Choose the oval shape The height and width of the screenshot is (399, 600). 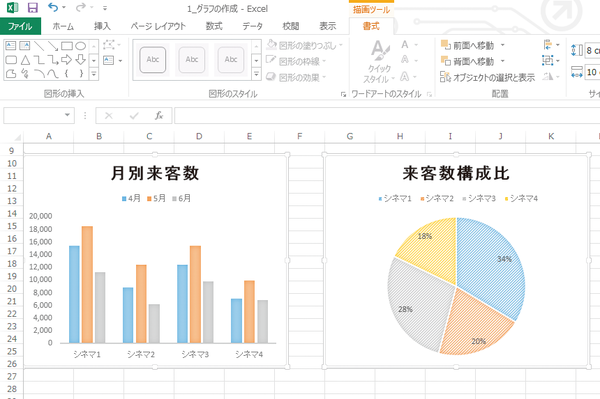tap(80, 46)
